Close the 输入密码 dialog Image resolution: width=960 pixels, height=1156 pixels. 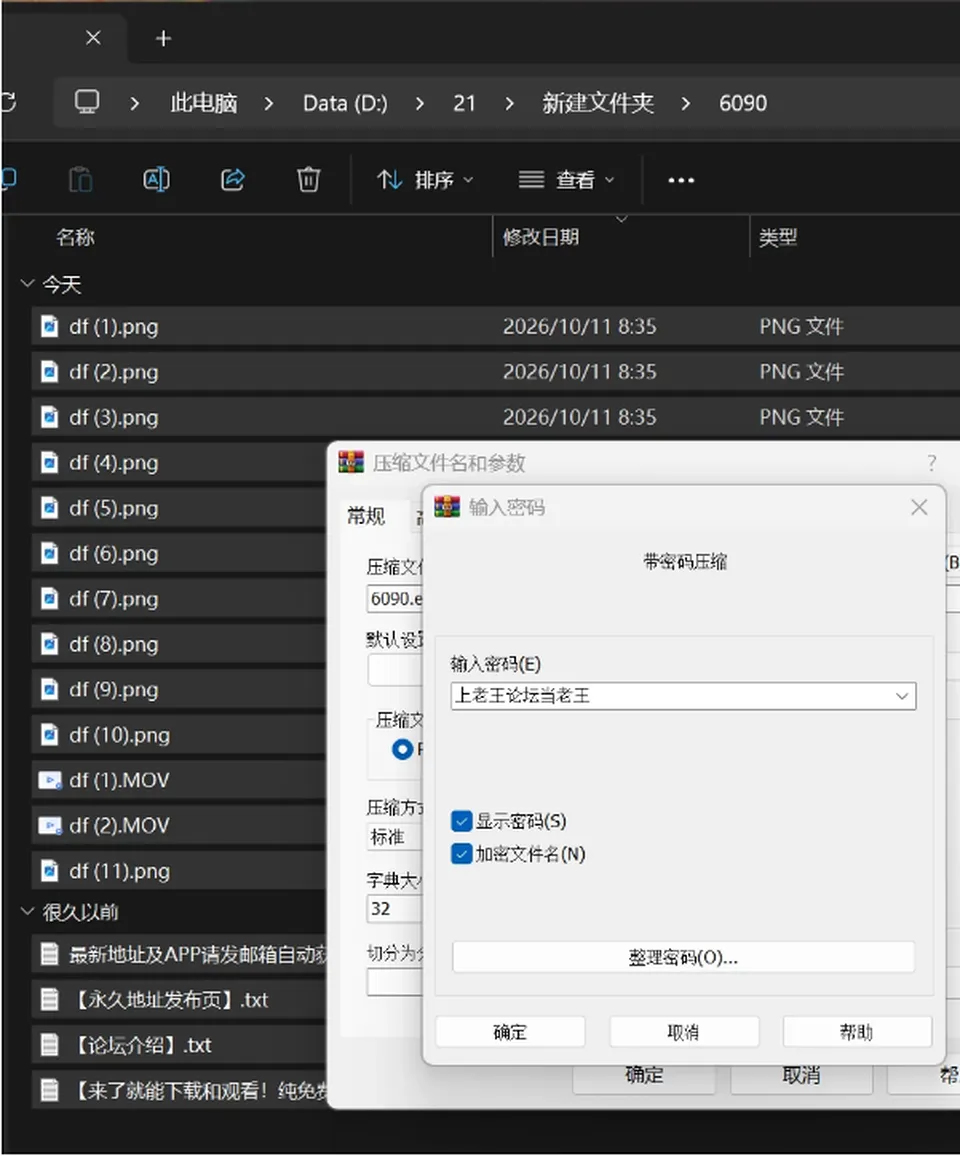tap(919, 507)
